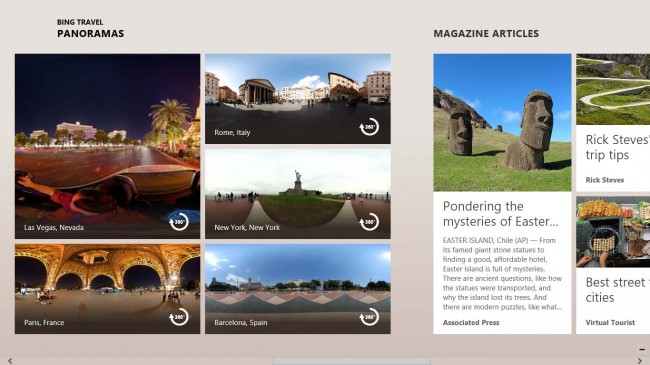Open the Panoramas section header

(x=90, y=34)
